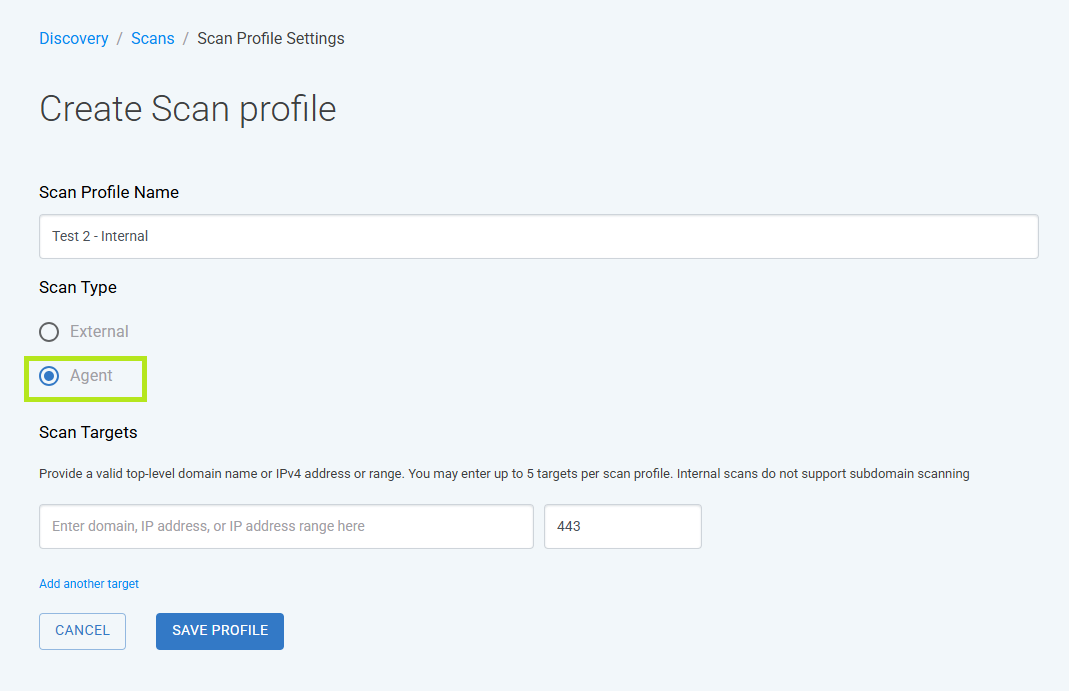Click the Scan Profile Name label

click(x=109, y=193)
